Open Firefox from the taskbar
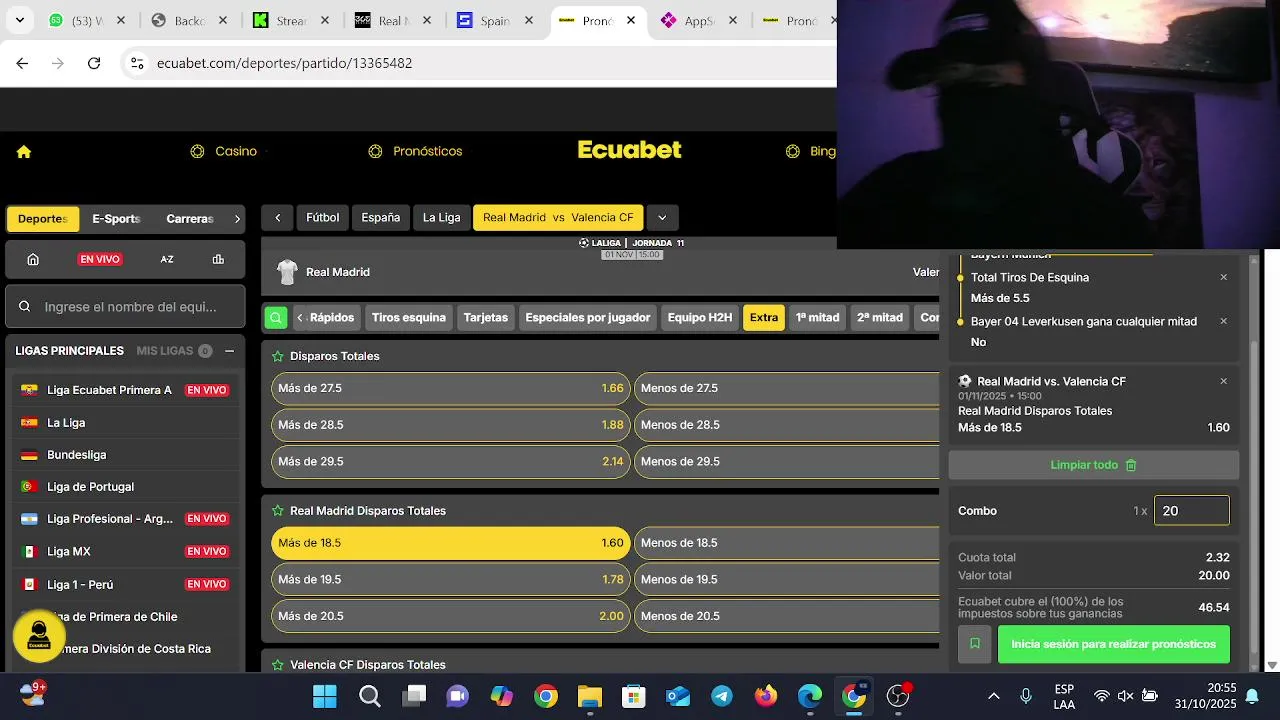This screenshot has height=720, width=1280. 766,696
